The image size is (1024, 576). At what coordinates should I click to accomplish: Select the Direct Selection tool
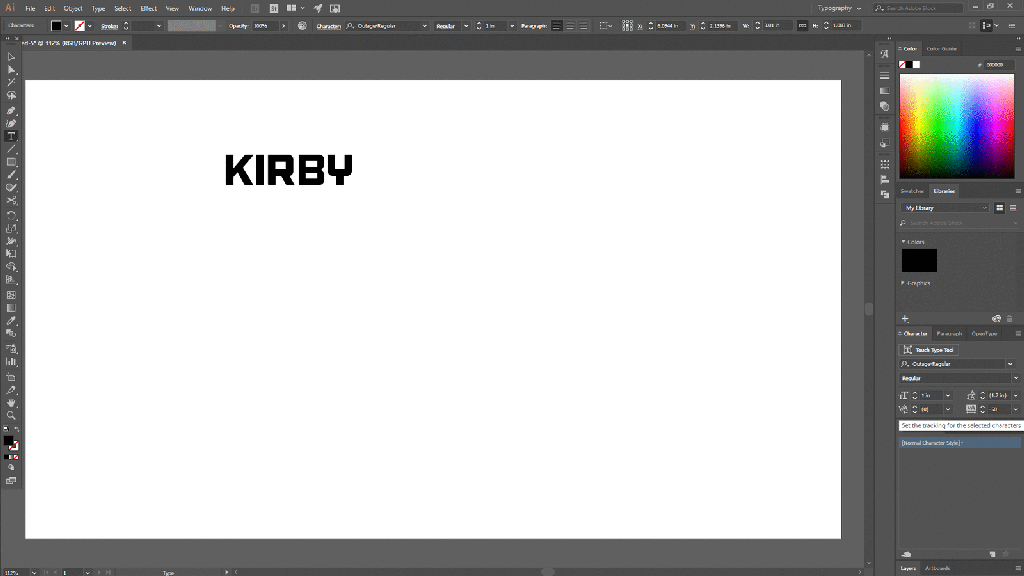point(11,70)
